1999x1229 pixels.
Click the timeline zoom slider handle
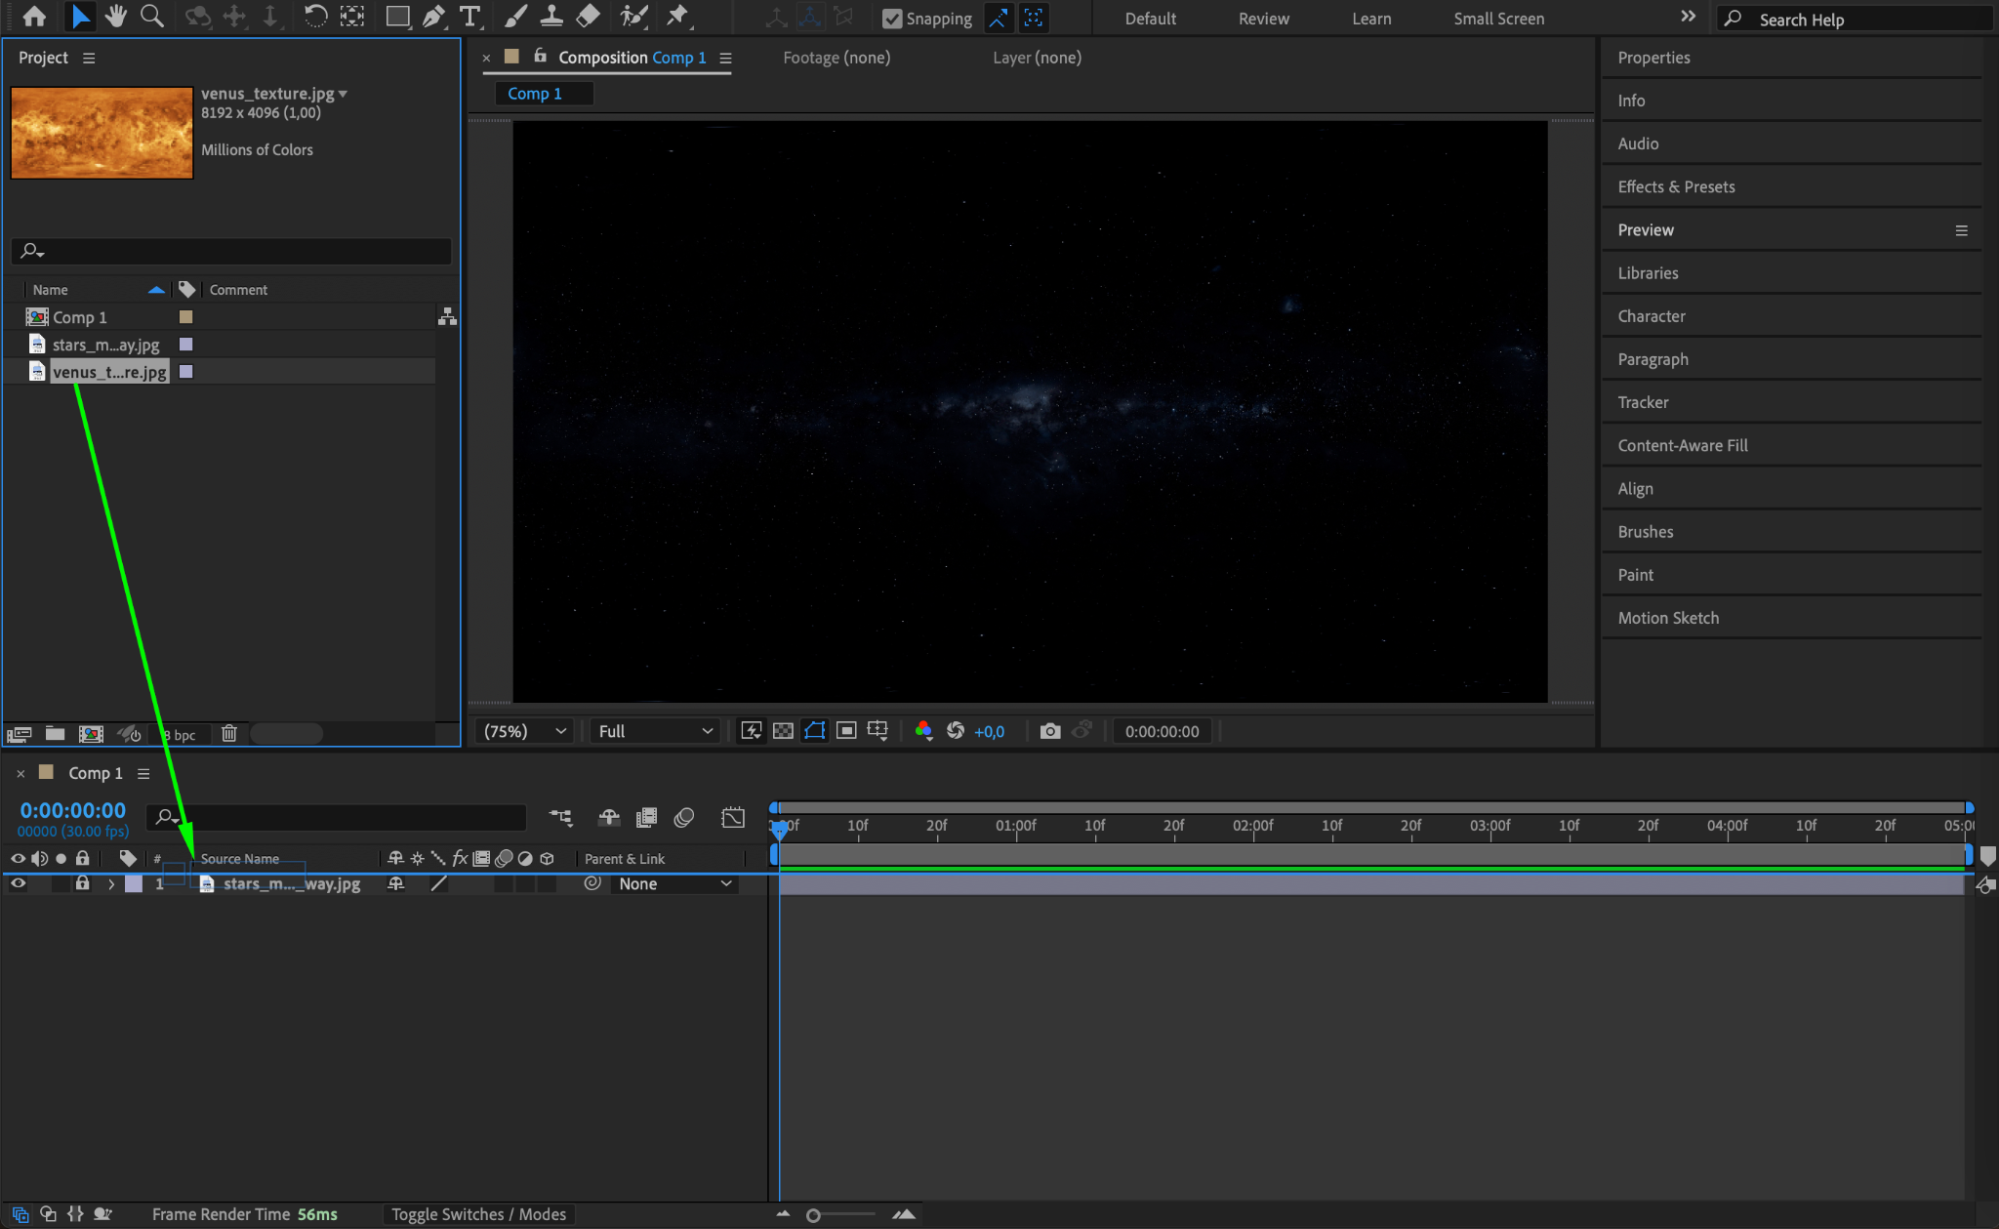(813, 1215)
